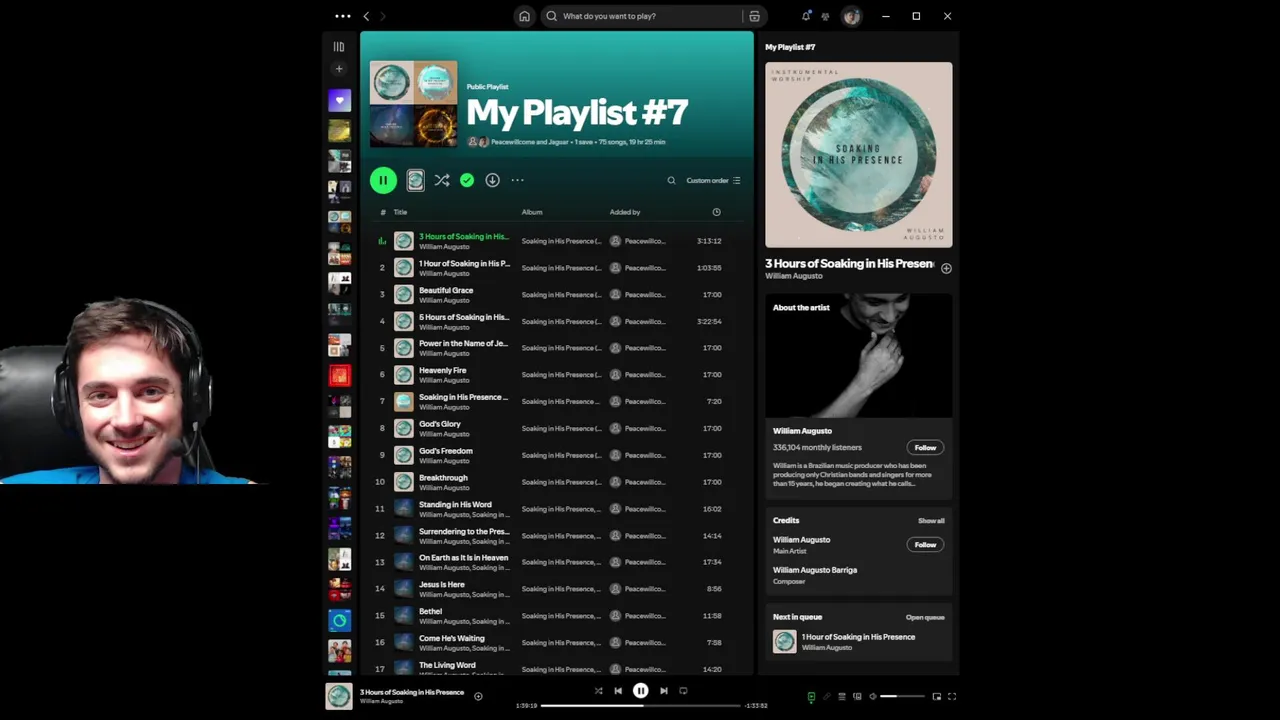This screenshot has width=1280, height=720.
Task: Search within playlist magnifier icon
Action: point(671,181)
